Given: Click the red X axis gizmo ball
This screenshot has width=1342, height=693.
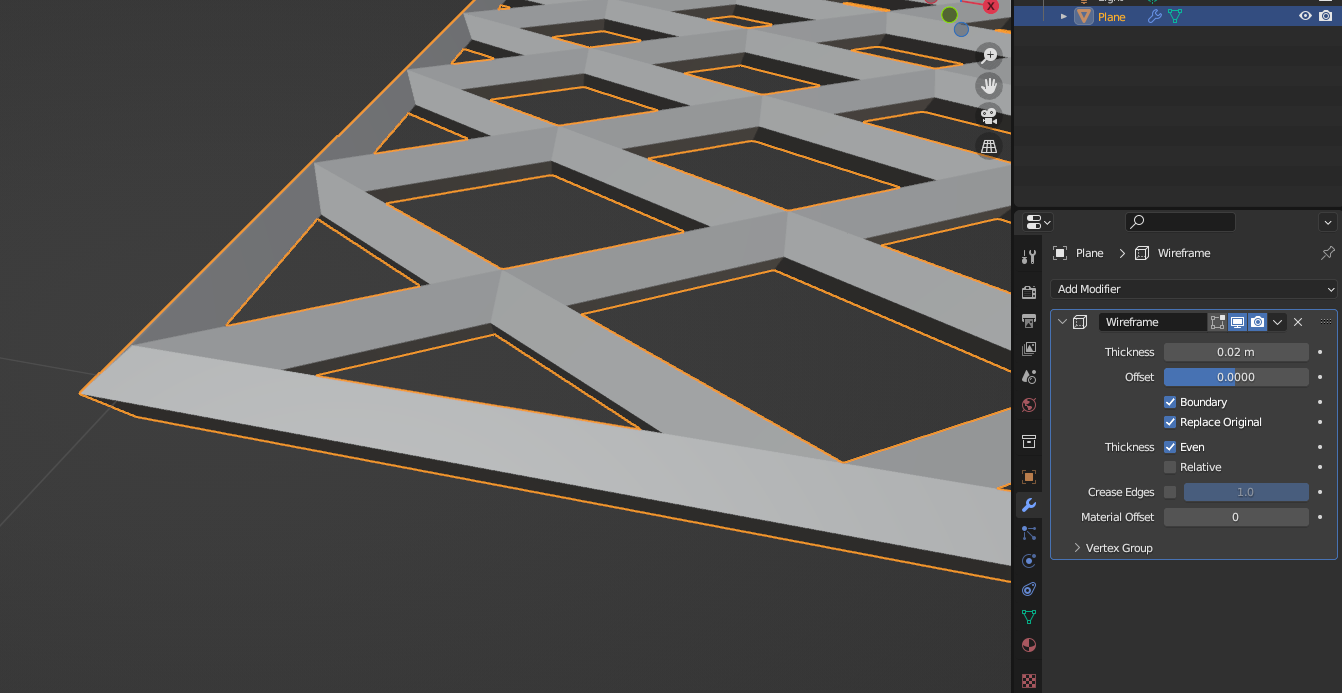Looking at the screenshot, I should click(x=991, y=6).
